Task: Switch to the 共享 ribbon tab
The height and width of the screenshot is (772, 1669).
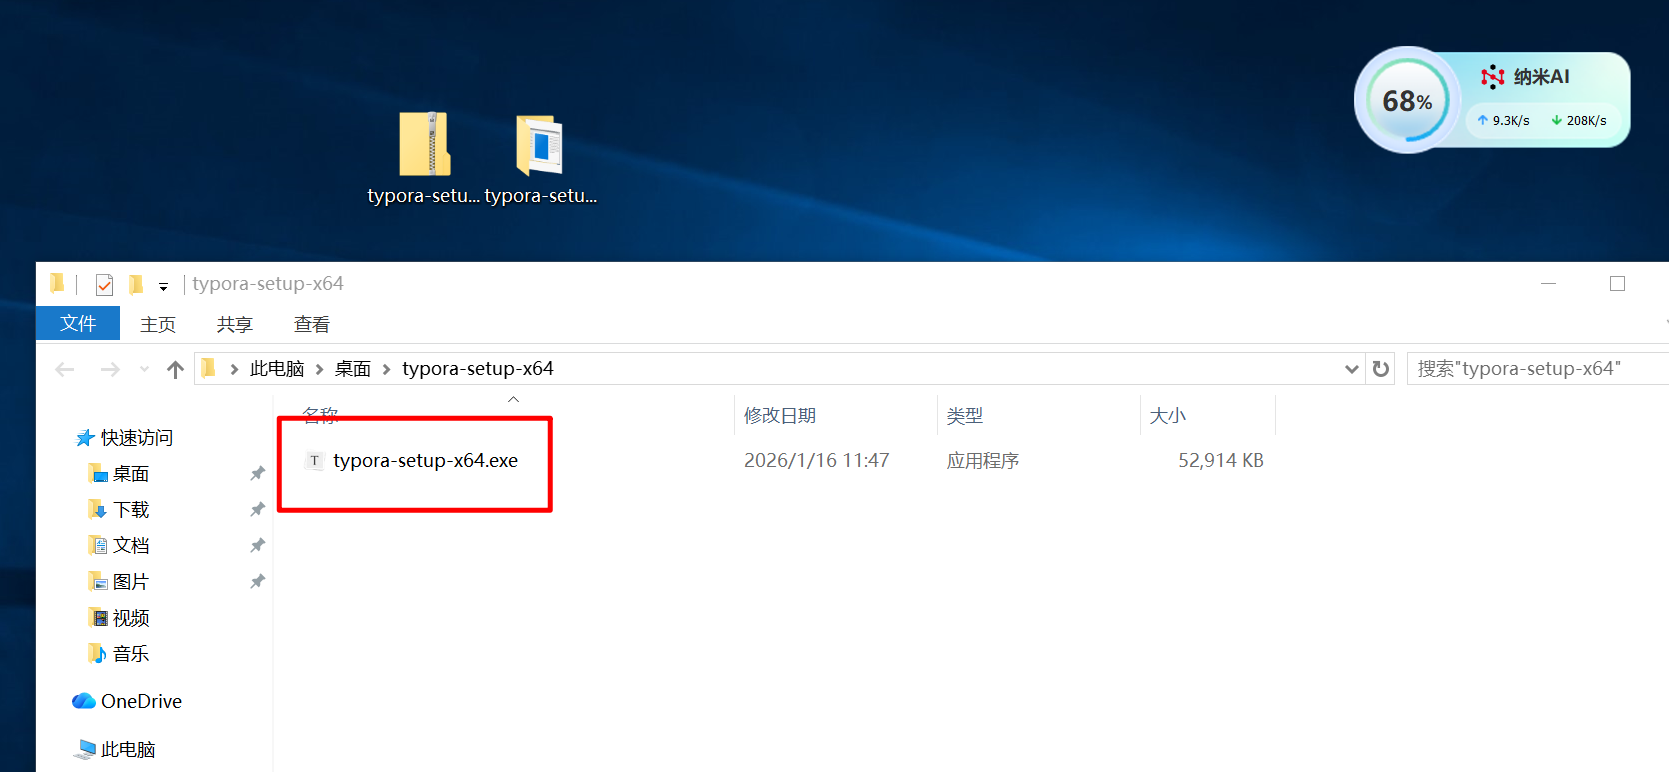Action: pos(234,324)
